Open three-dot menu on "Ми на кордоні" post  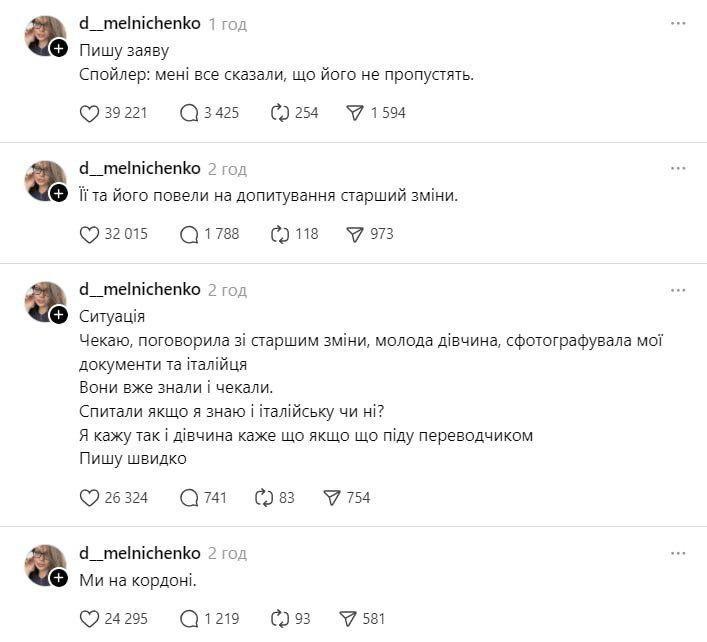678,553
